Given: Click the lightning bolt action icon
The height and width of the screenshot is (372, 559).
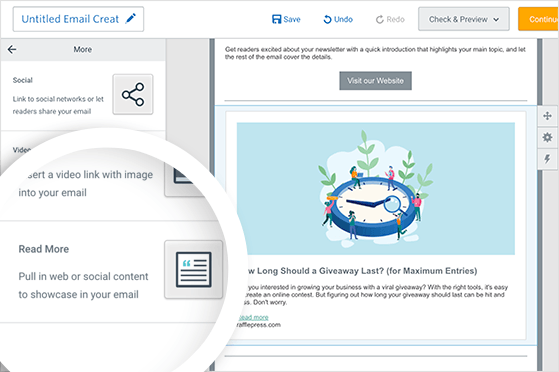Looking at the screenshot, I should point(547,159).
